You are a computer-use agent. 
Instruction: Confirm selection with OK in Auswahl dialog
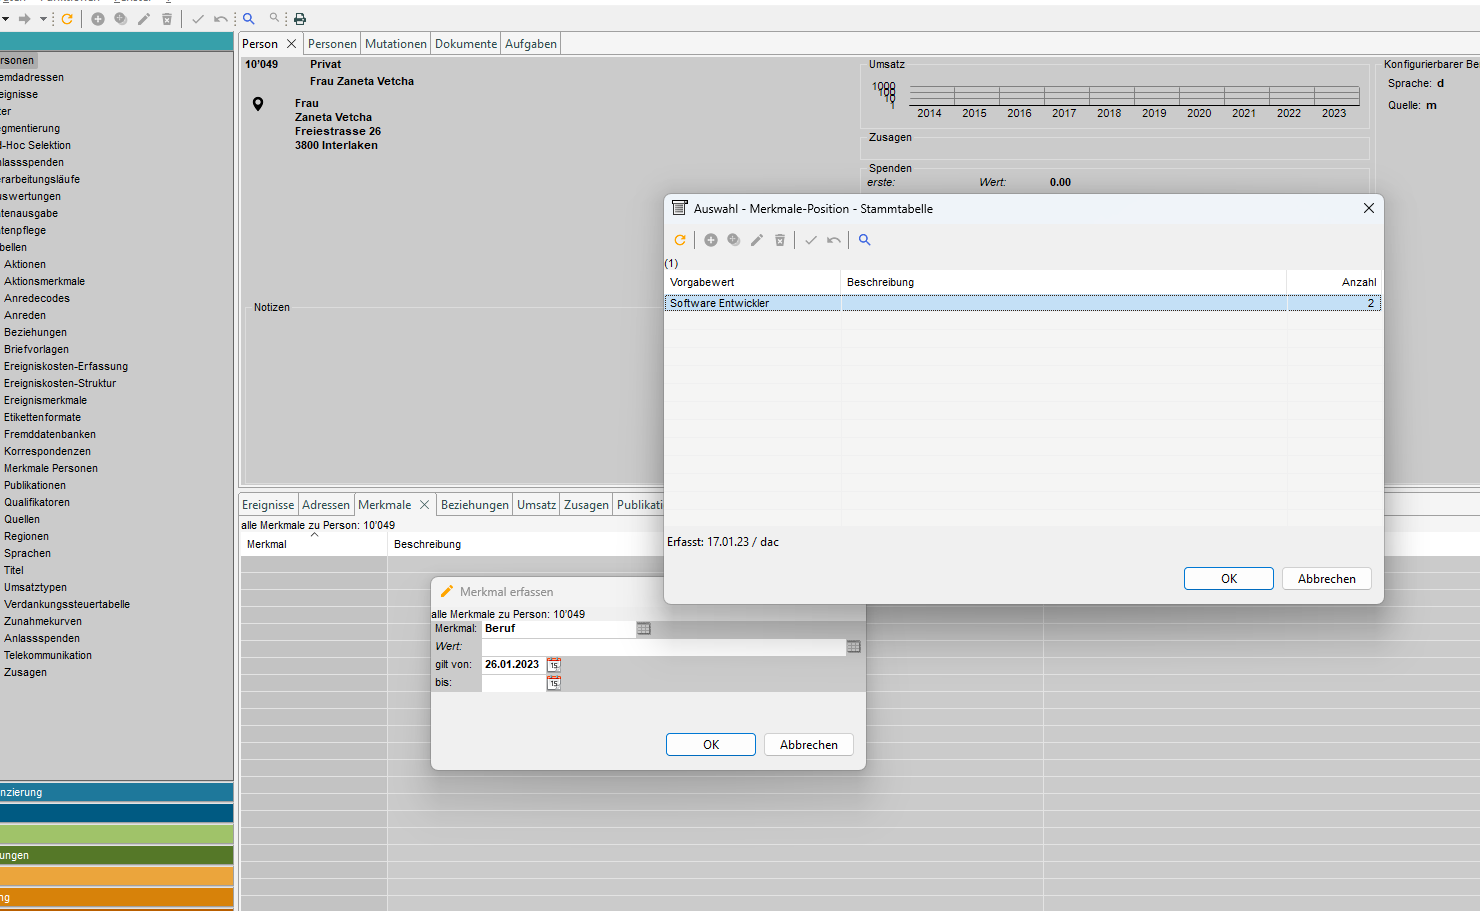pos(1228,579)
